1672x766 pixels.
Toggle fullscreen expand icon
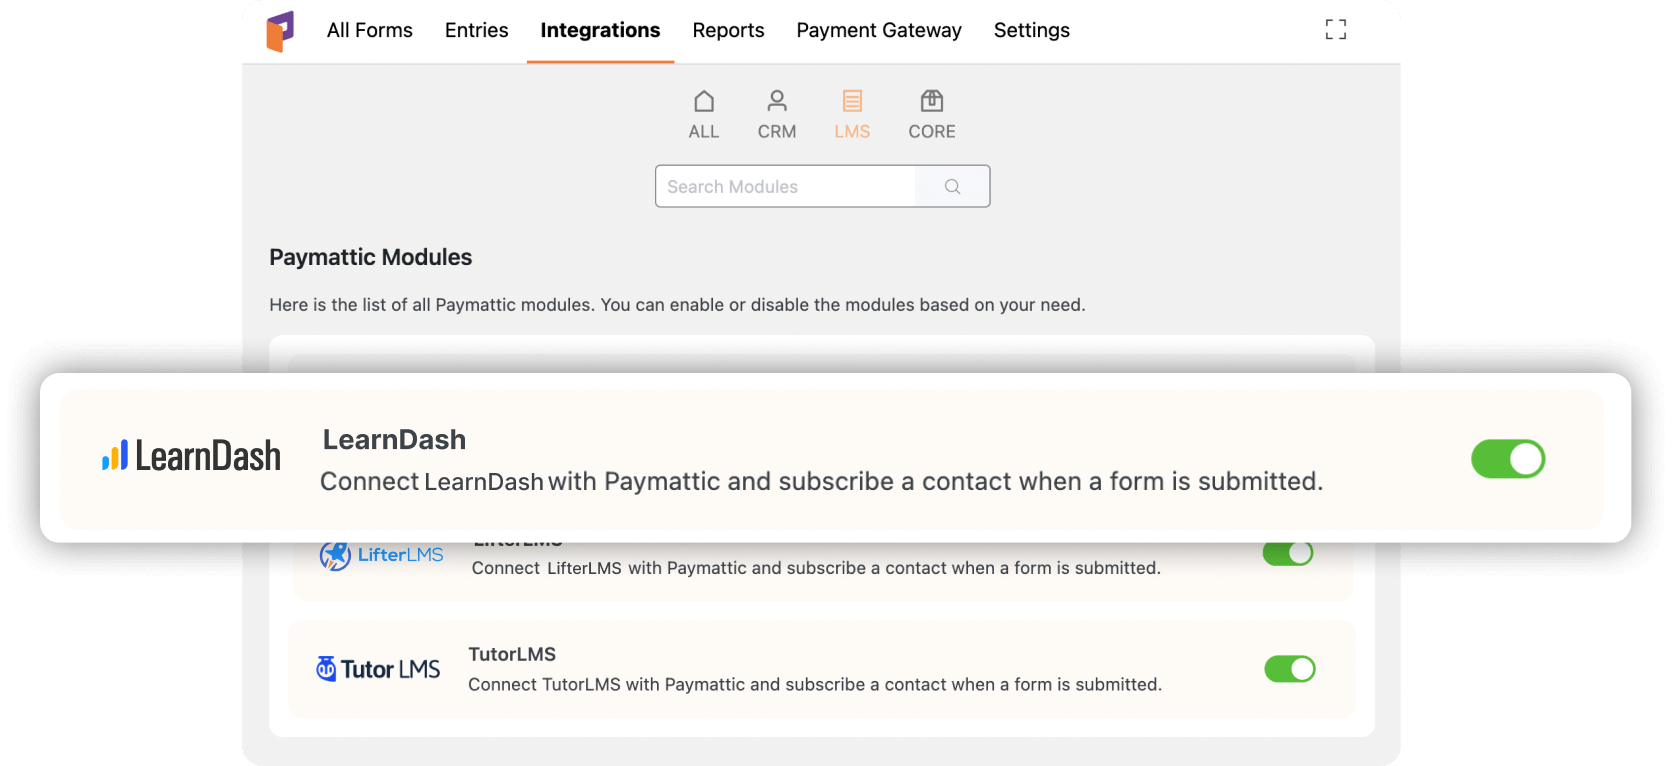1335,30
